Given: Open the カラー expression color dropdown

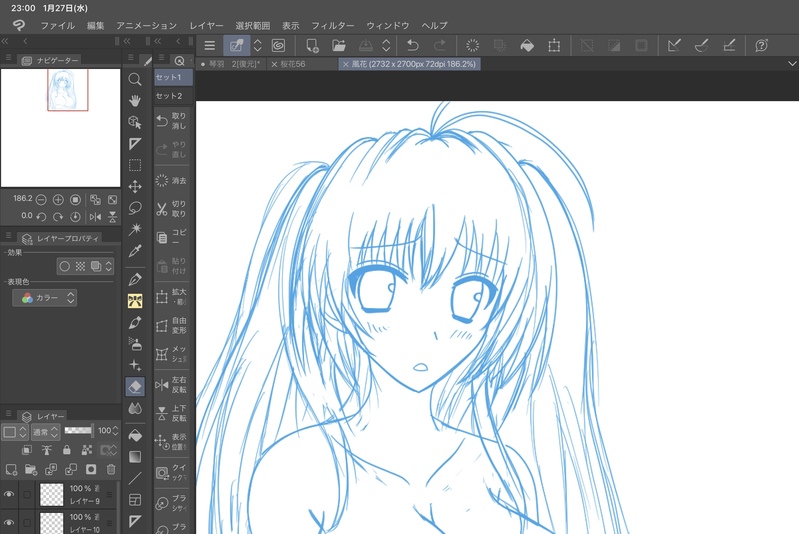Looking at the screenshot, I should pyautogui.click(x=44, y=298).
